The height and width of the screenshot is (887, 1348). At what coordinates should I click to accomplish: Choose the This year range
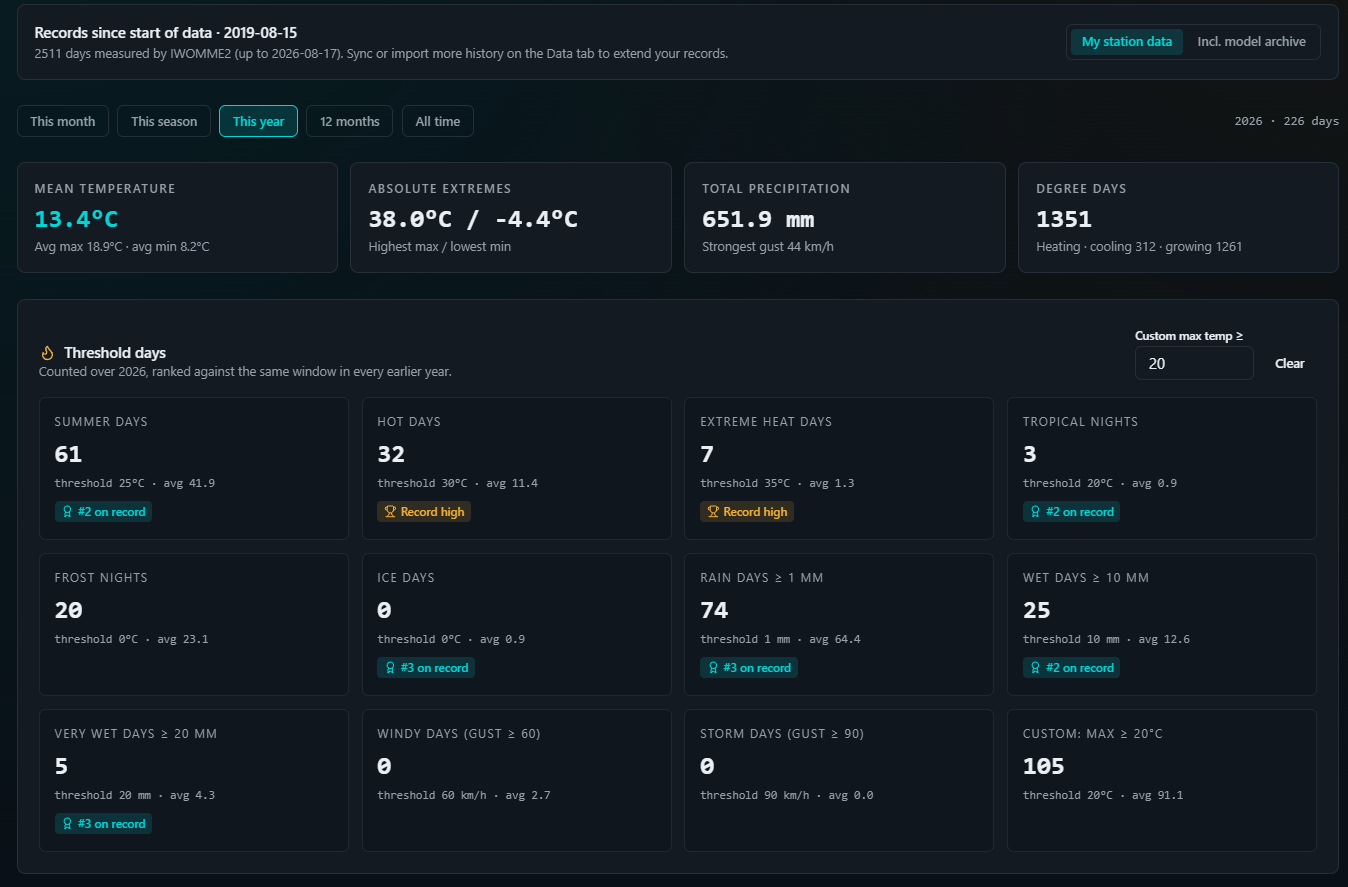[258, 121]
